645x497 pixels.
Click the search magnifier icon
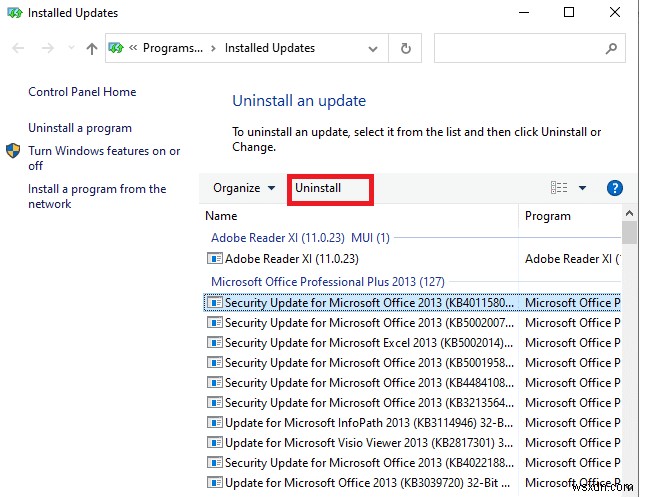[x=611, y=49]
